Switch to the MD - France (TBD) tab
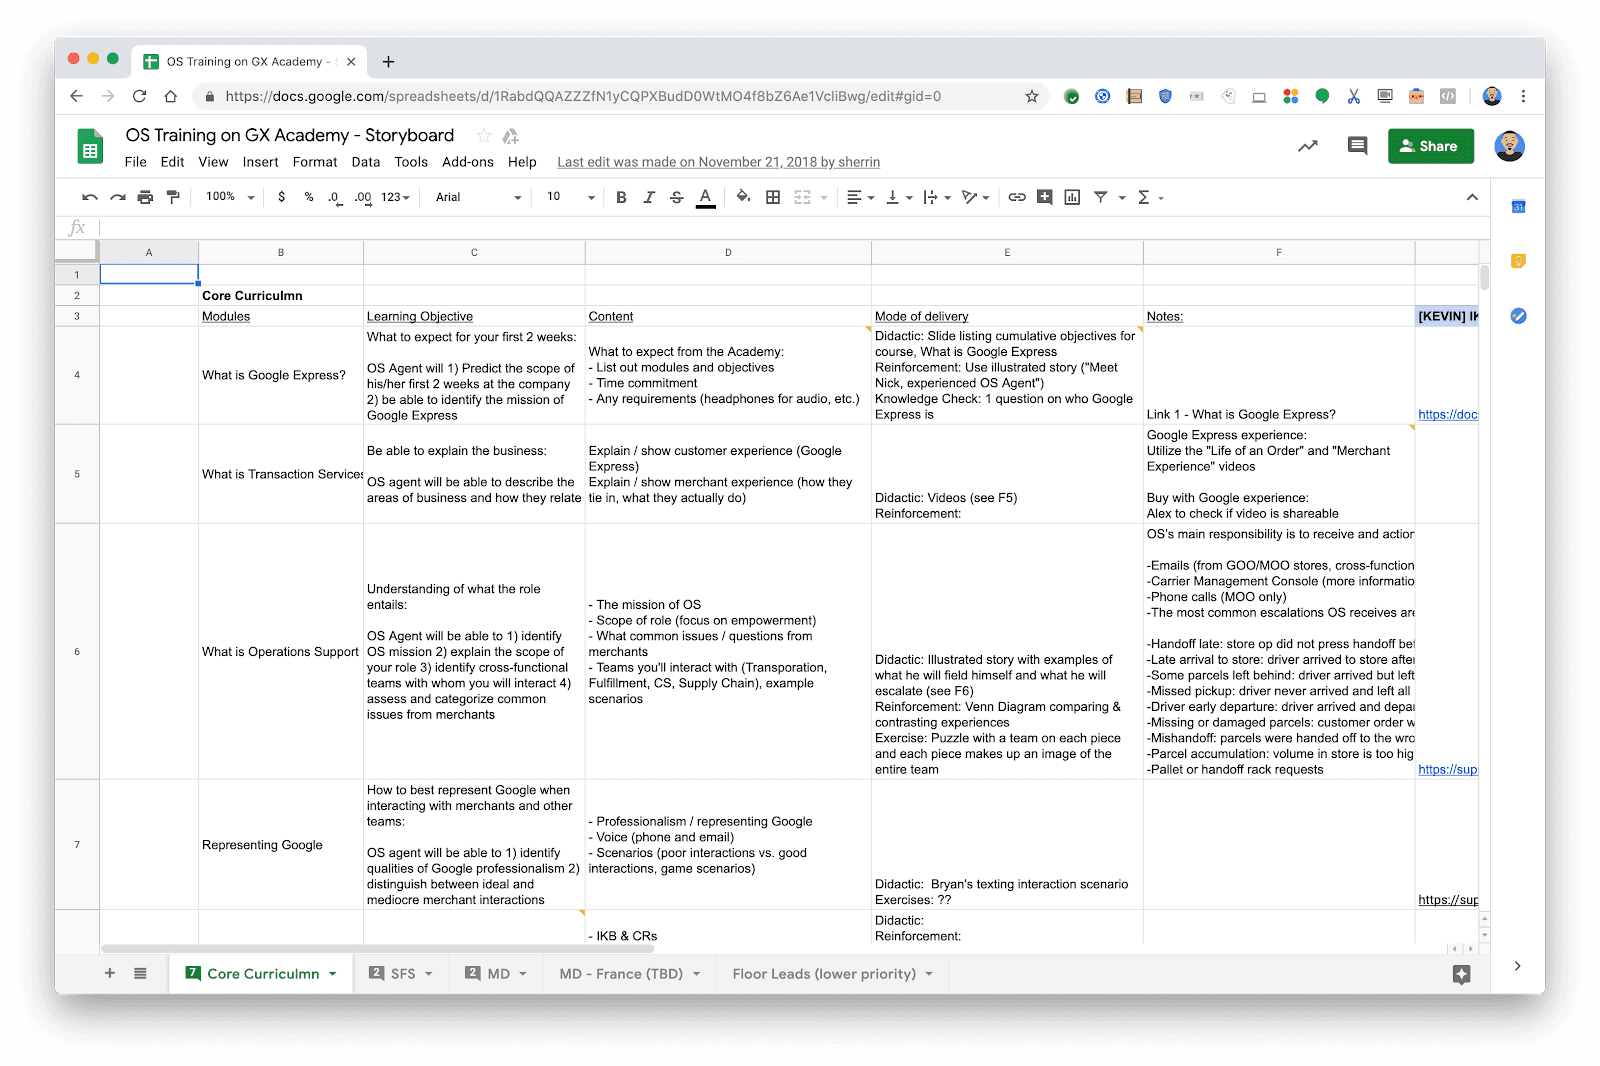Viewport: 1600px width, 1066px height. (x=630, y=974)
